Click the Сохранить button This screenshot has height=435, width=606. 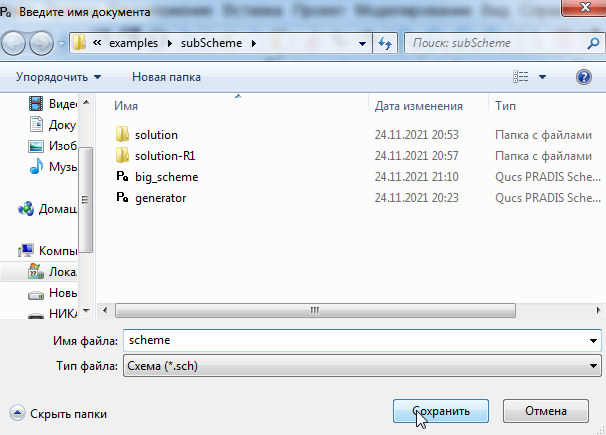coord(439,411)
